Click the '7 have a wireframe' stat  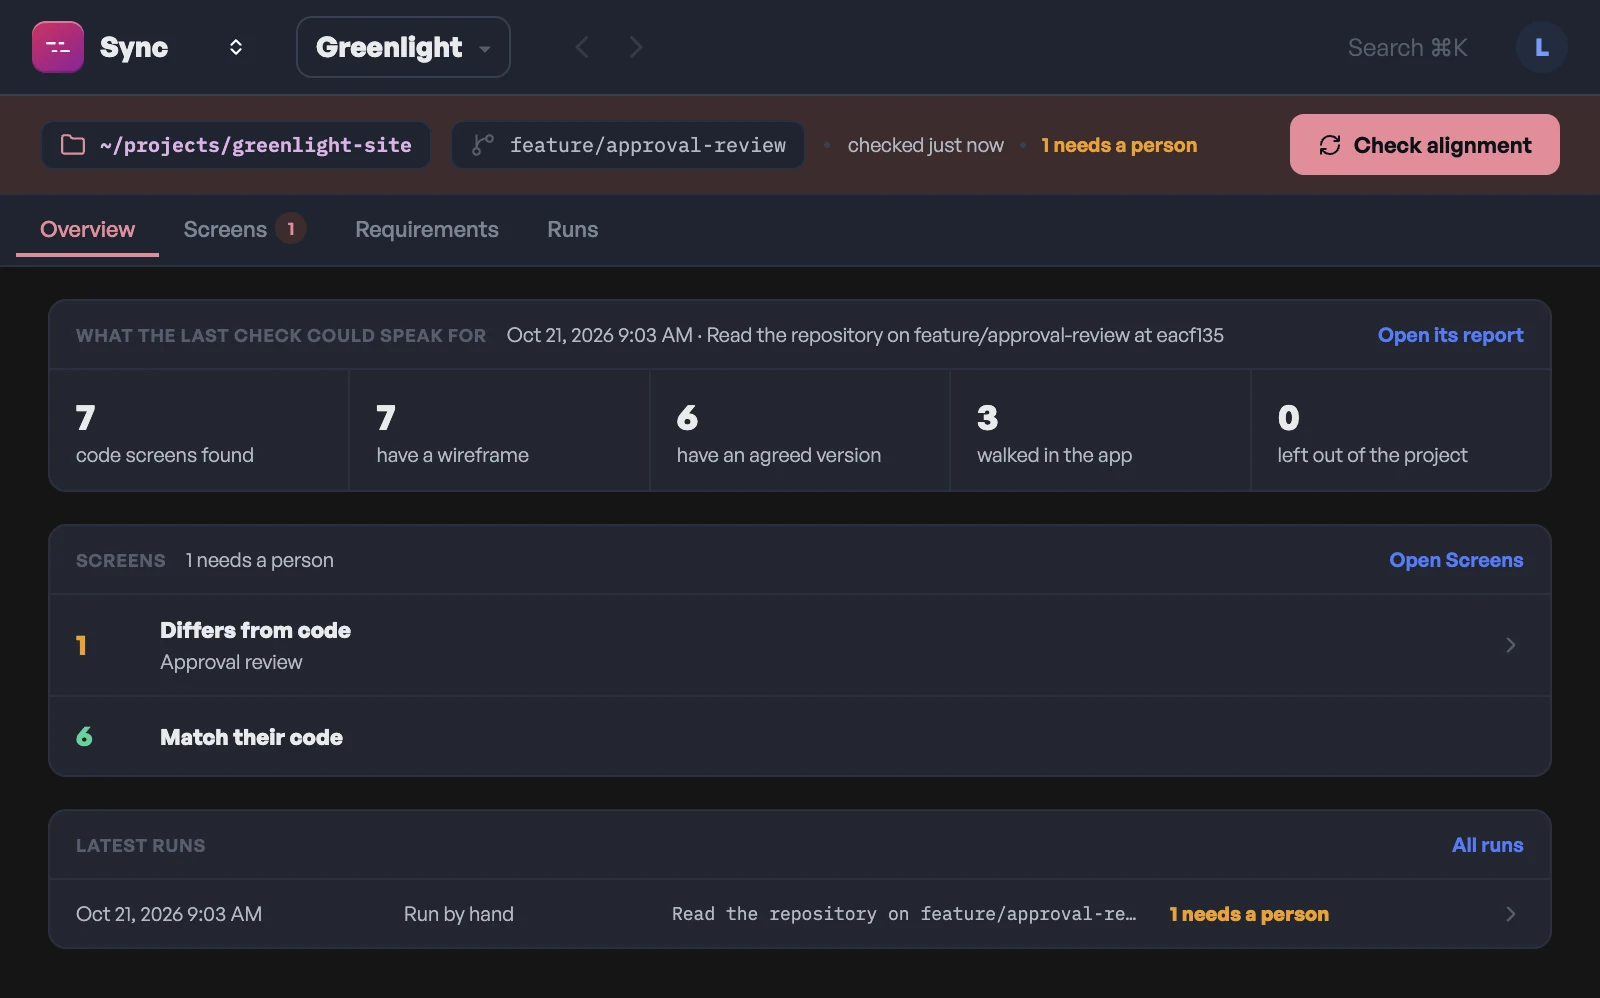[499, 430]
